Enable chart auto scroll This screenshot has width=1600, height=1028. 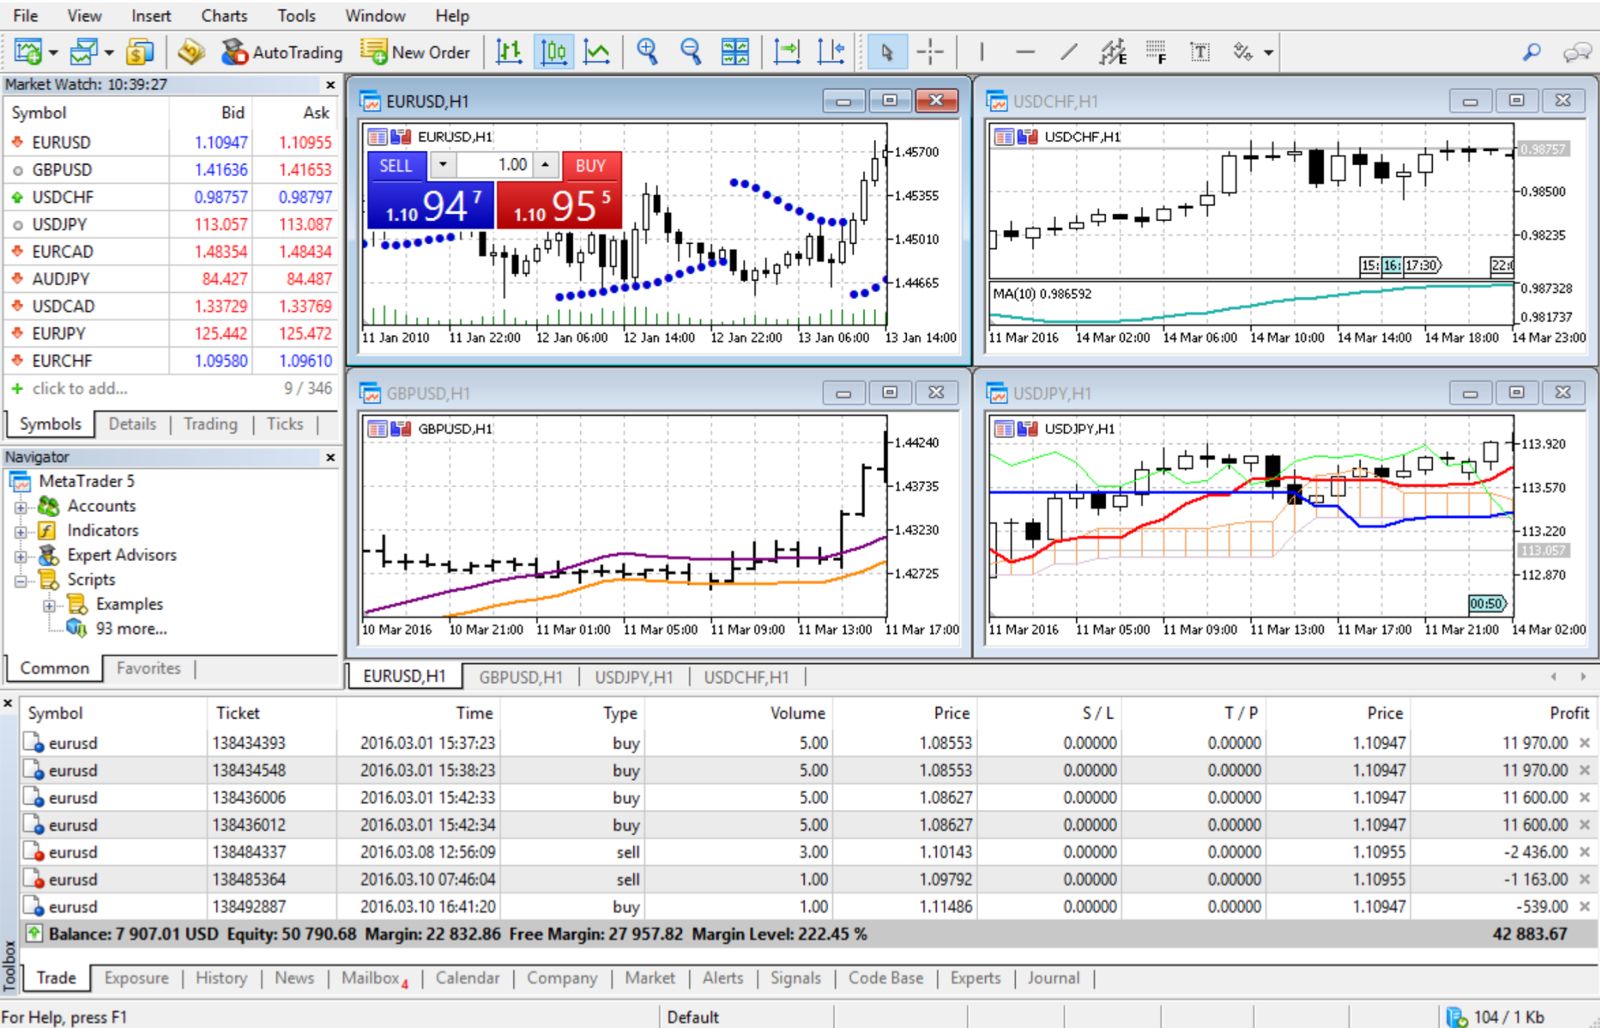point(785,52)
